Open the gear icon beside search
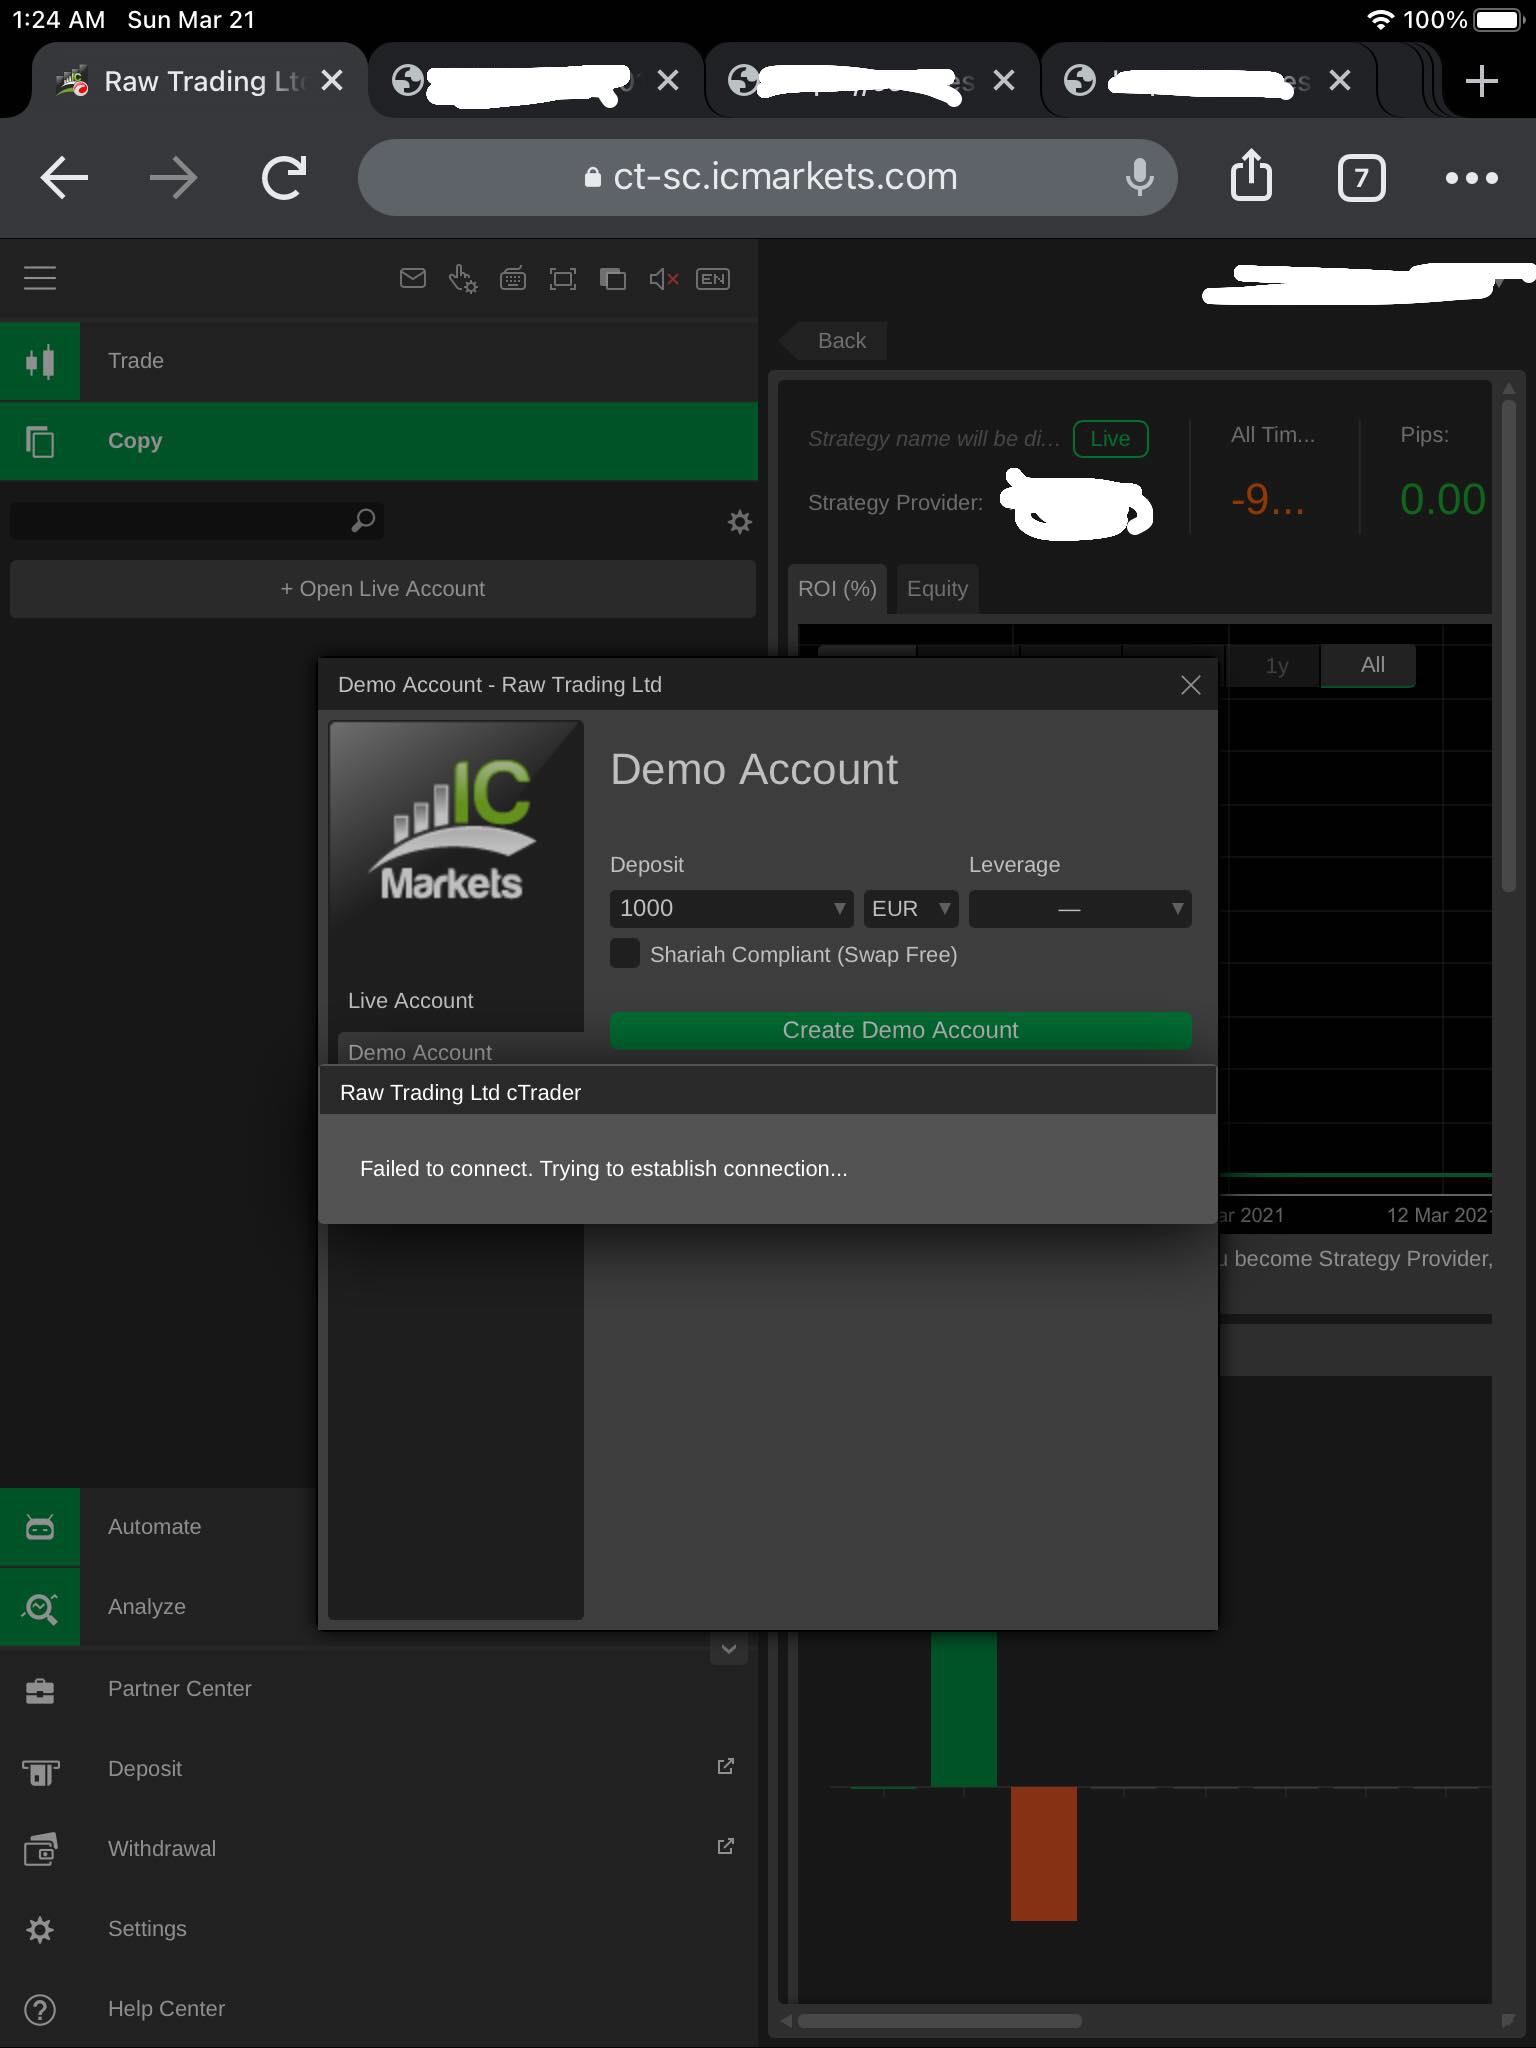Image resolution: width=1536 pixels, height=2048 pixels. coord(739,521)
